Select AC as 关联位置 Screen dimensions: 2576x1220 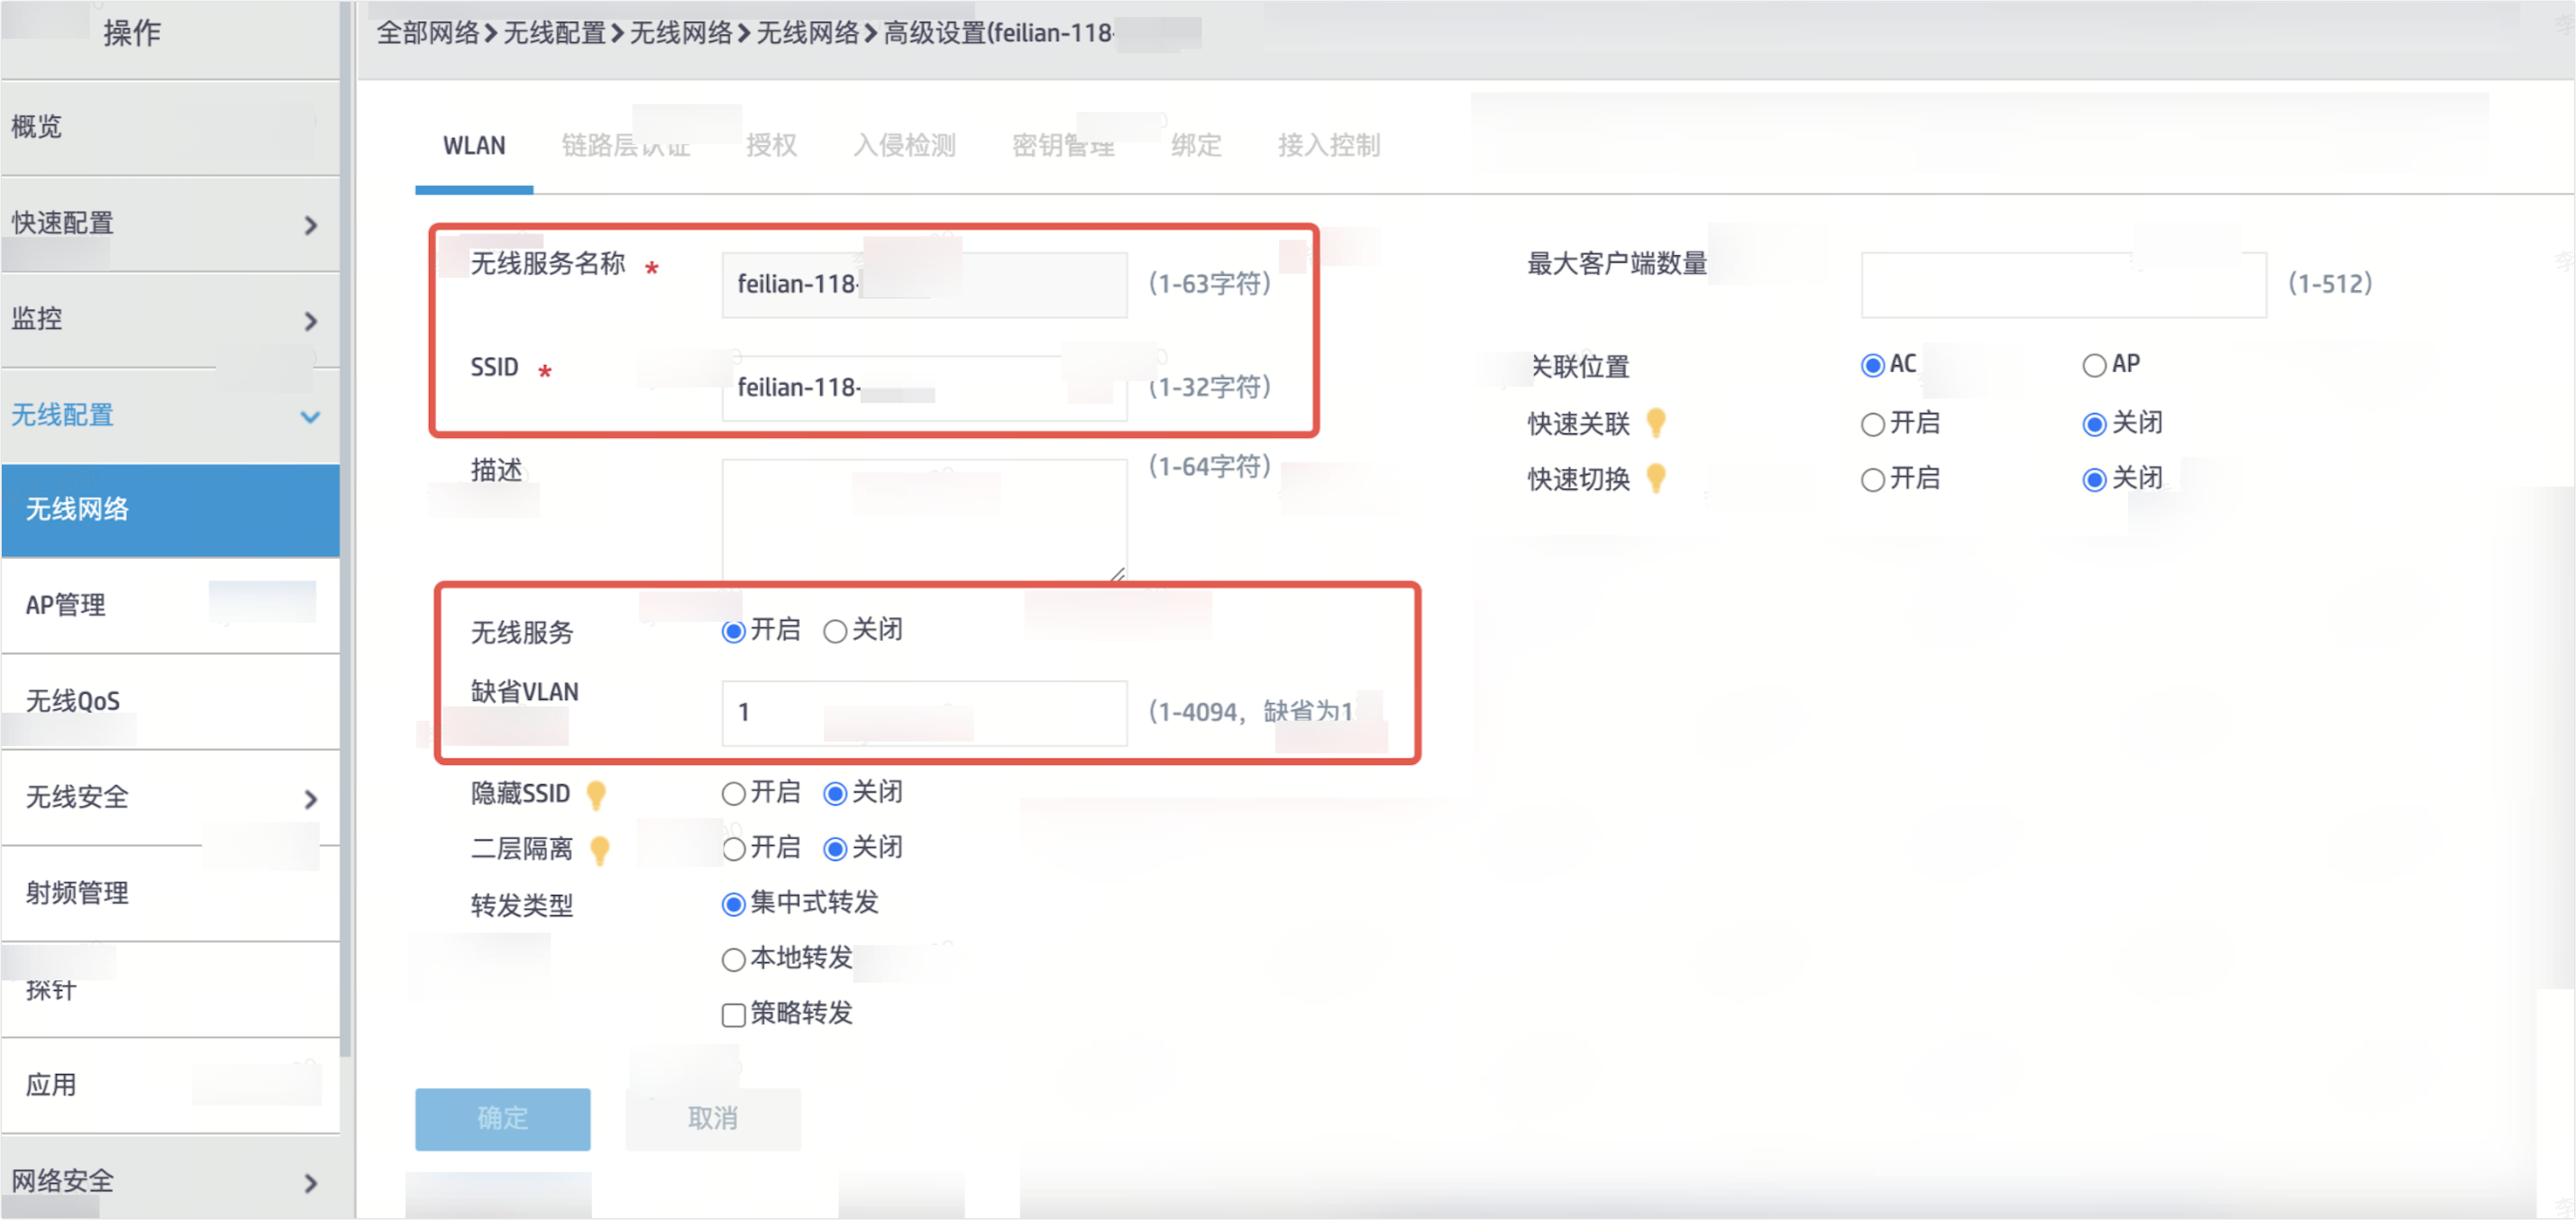(1872, 365)
